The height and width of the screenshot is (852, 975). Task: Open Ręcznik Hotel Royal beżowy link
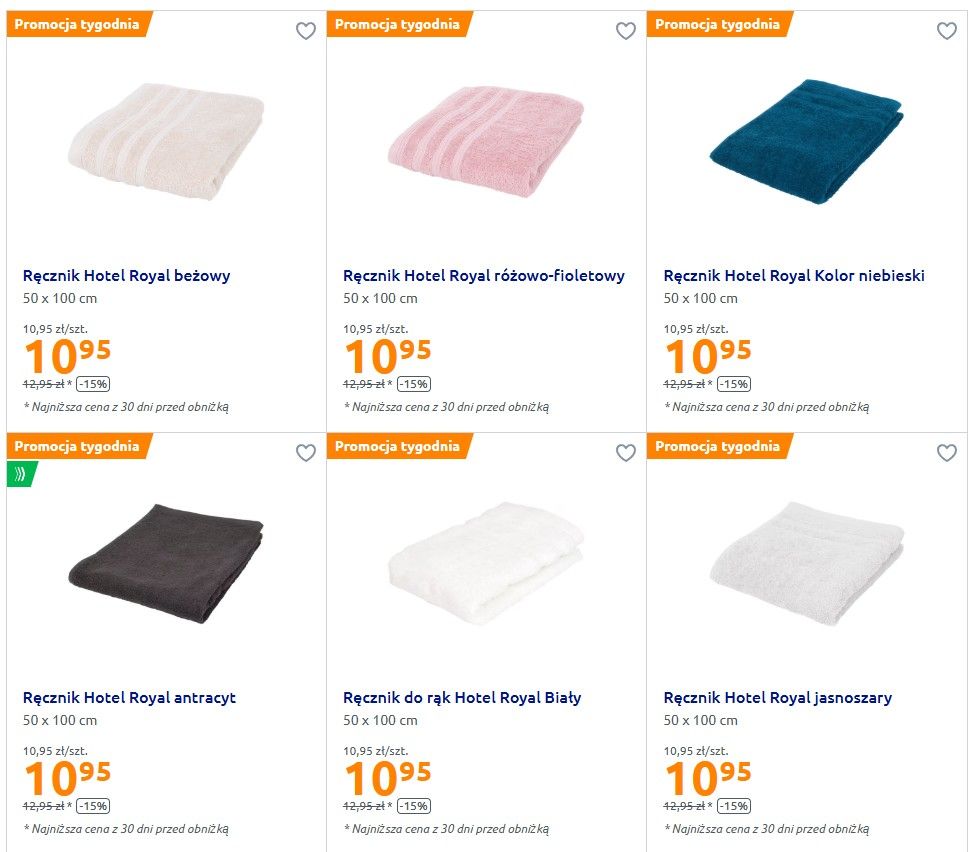pos(127,275)
